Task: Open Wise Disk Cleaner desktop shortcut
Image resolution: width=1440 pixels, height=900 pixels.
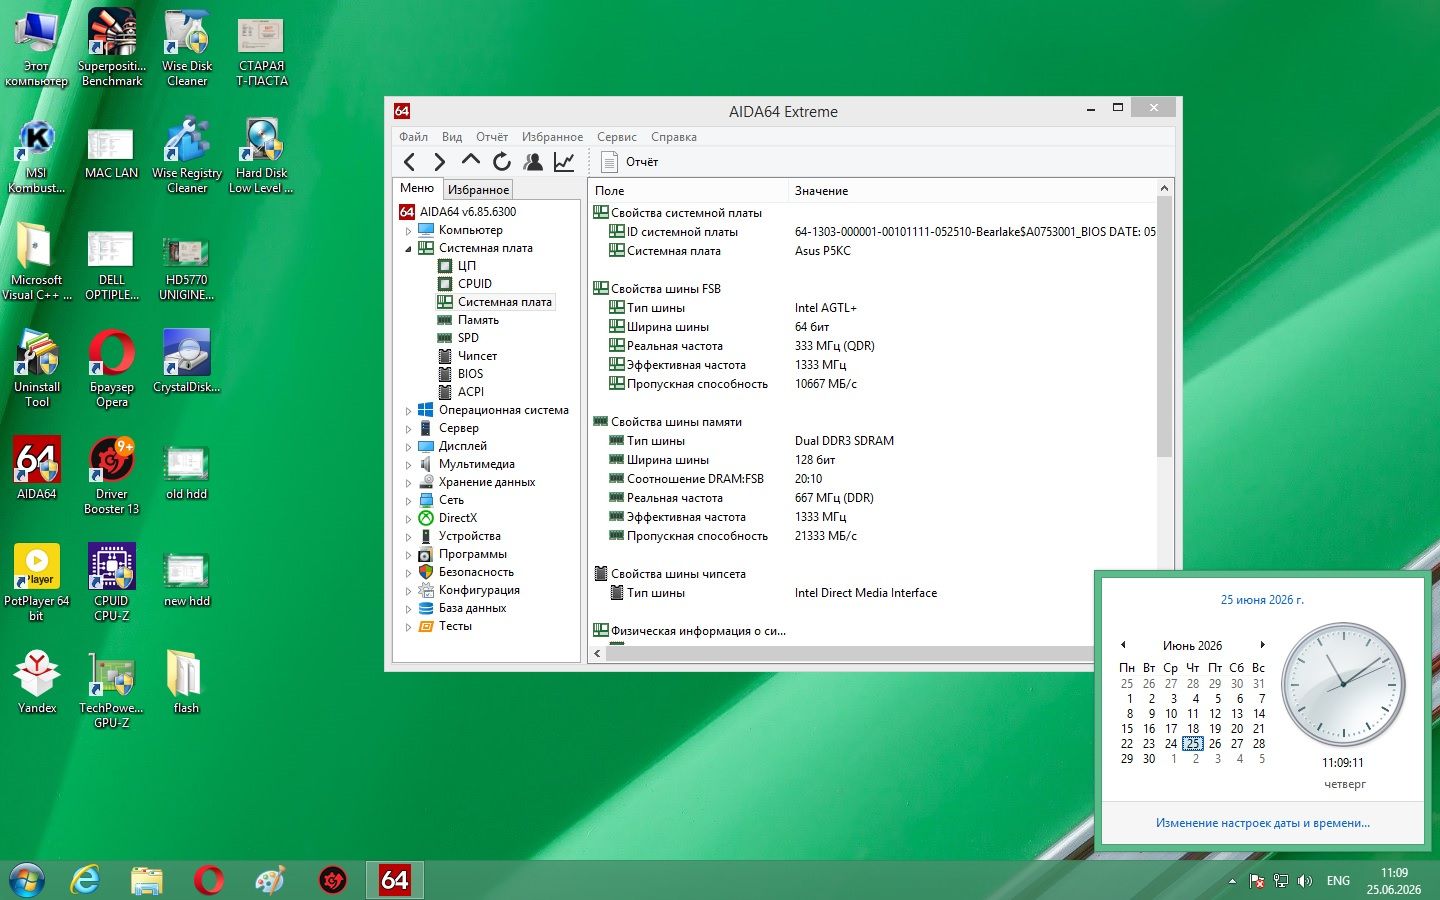Action: tap(187, 47)
